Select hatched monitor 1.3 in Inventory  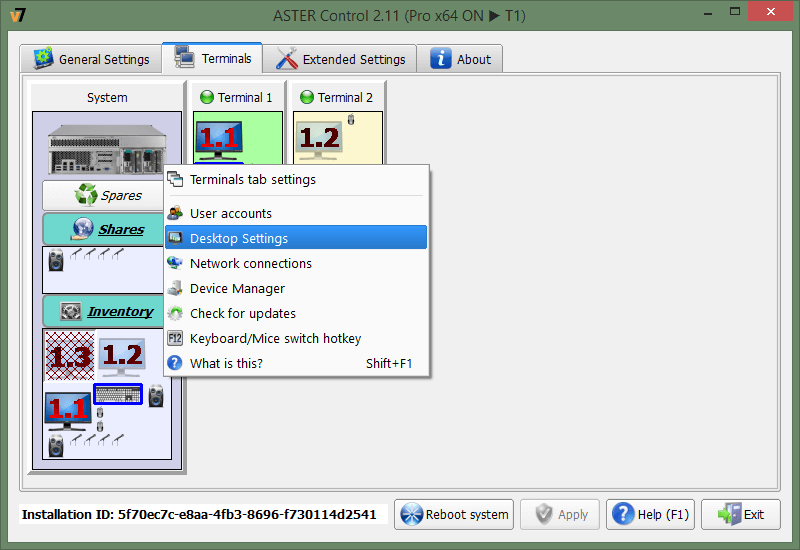point(70,356)
